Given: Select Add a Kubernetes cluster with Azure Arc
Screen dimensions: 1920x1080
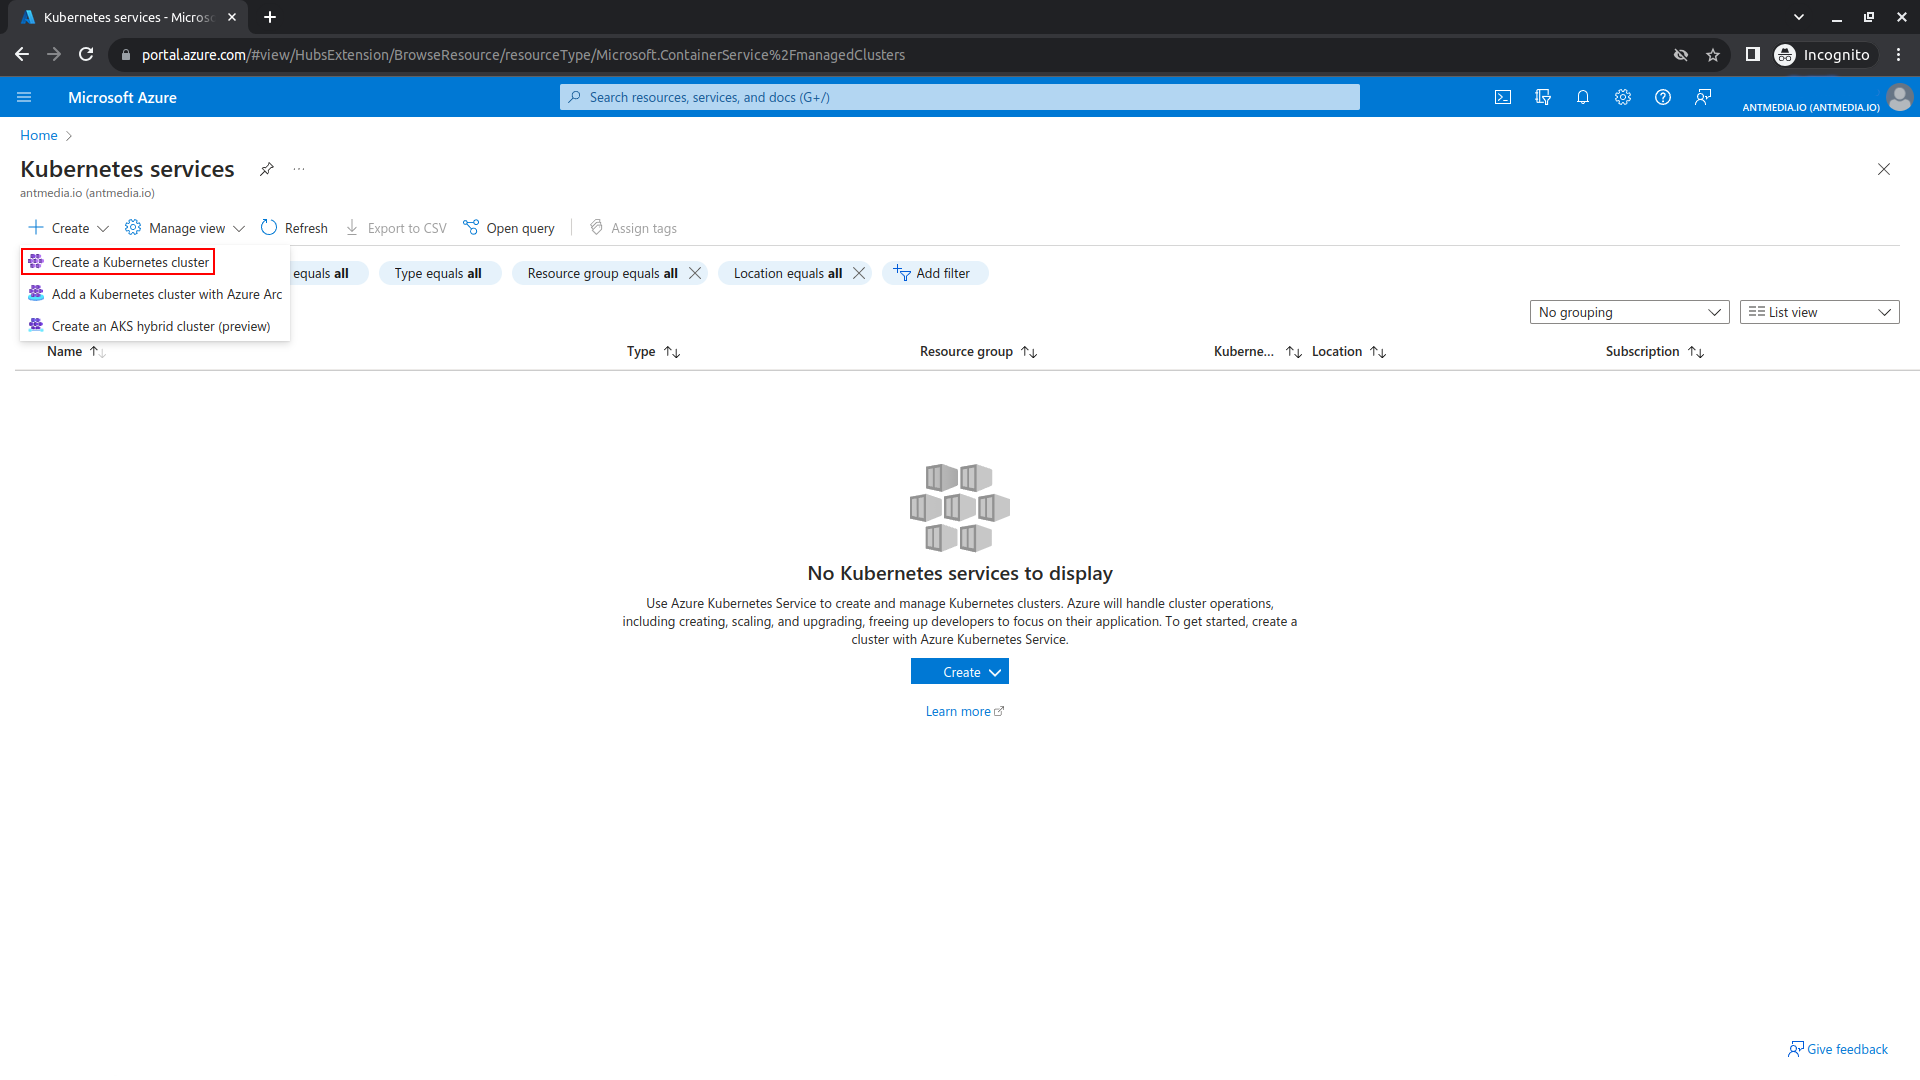Looking at the screenshot, I should coord(155,294).
